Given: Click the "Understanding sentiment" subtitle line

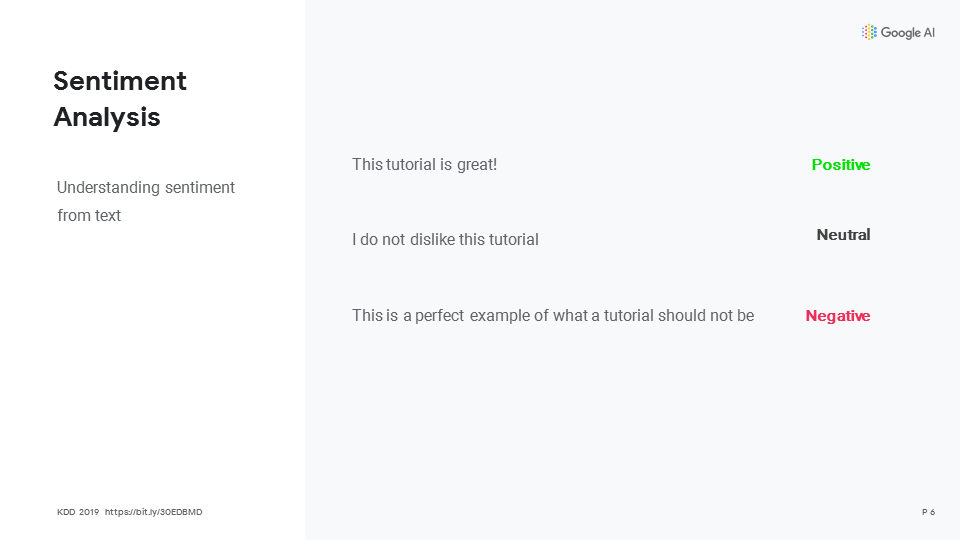Looking at the screenshot, I should [146, 188].
